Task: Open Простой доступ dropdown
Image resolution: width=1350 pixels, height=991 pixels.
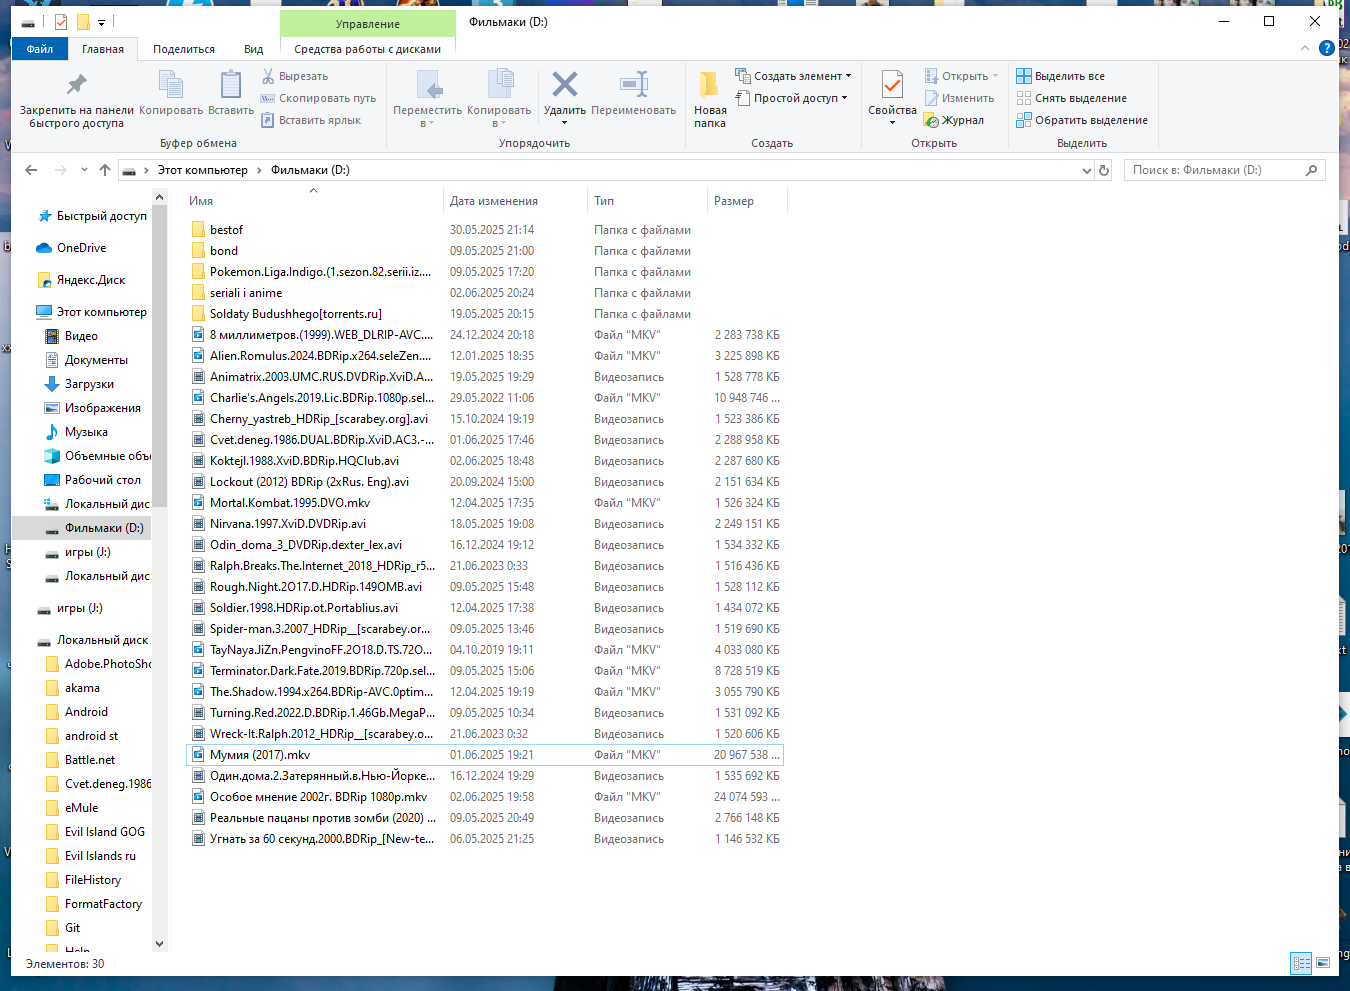Action: (792, 98)
